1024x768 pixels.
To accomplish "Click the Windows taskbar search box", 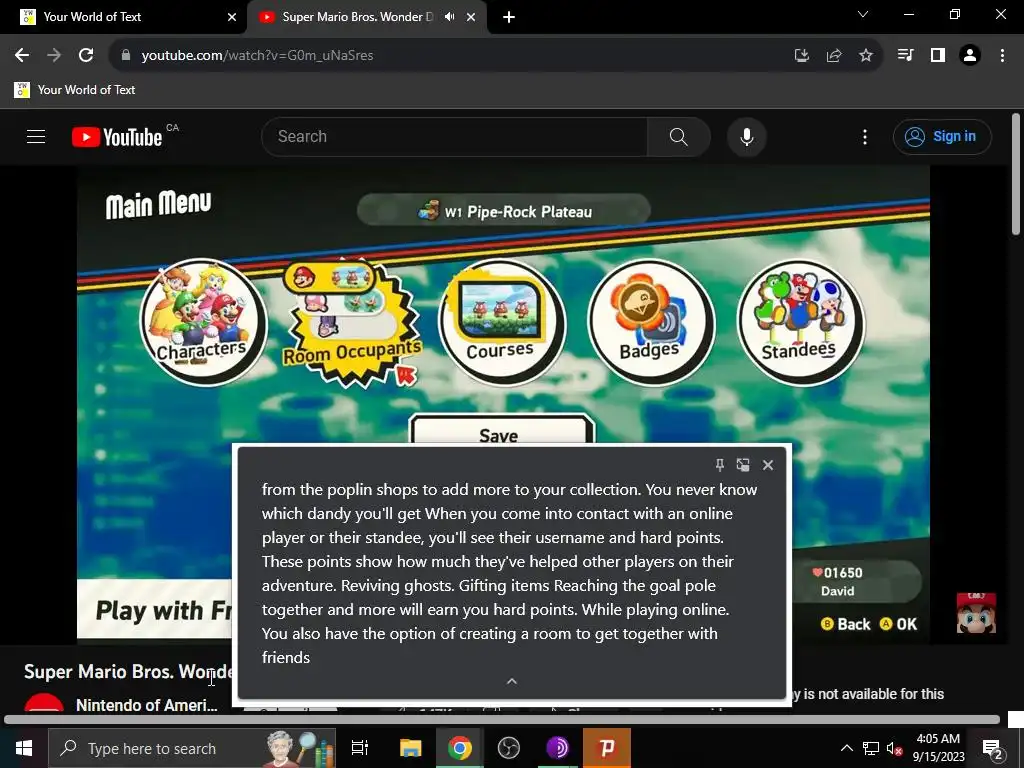I will (192, 748).
